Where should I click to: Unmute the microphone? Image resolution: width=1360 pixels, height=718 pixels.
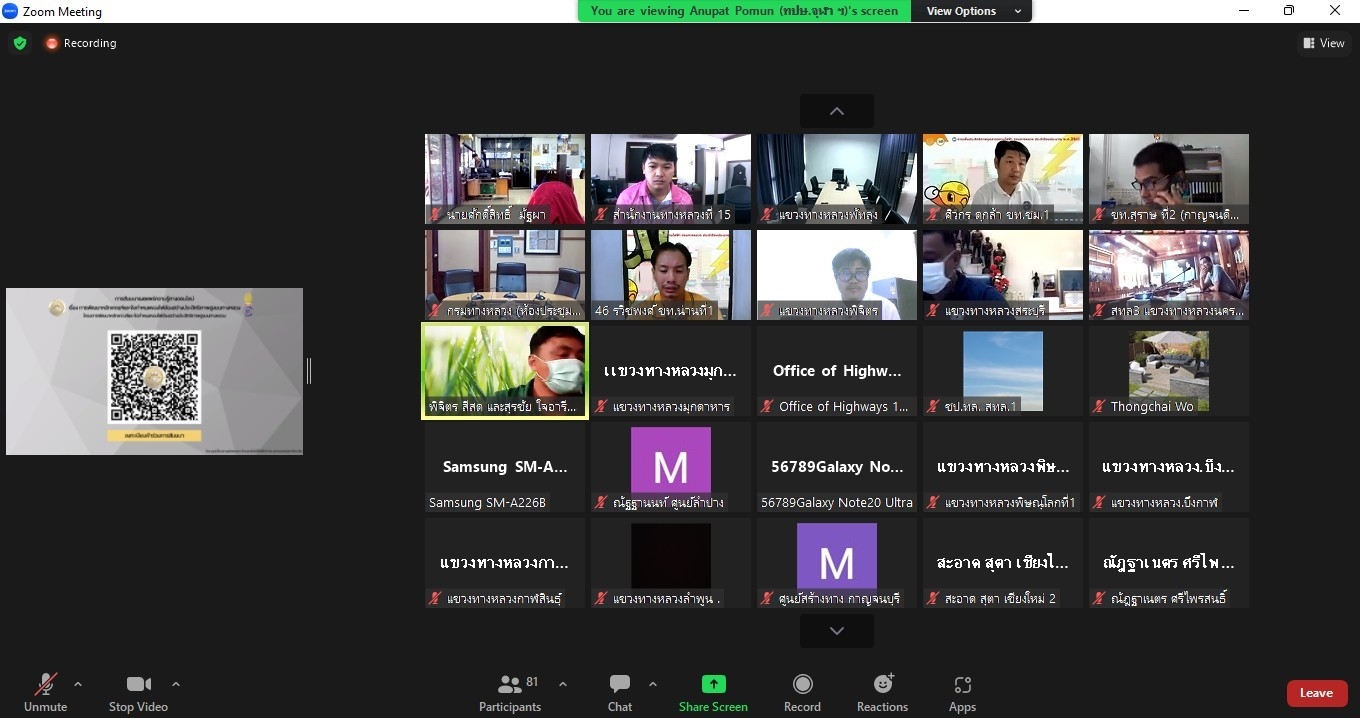tap(45, 685)
